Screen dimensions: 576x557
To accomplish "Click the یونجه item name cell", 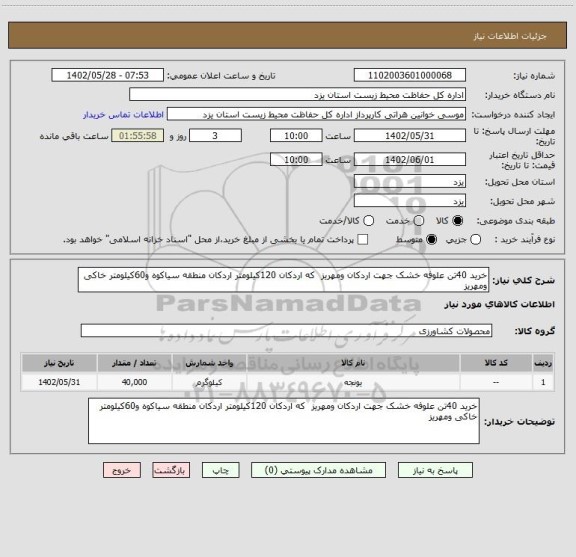I will [353, 382].
